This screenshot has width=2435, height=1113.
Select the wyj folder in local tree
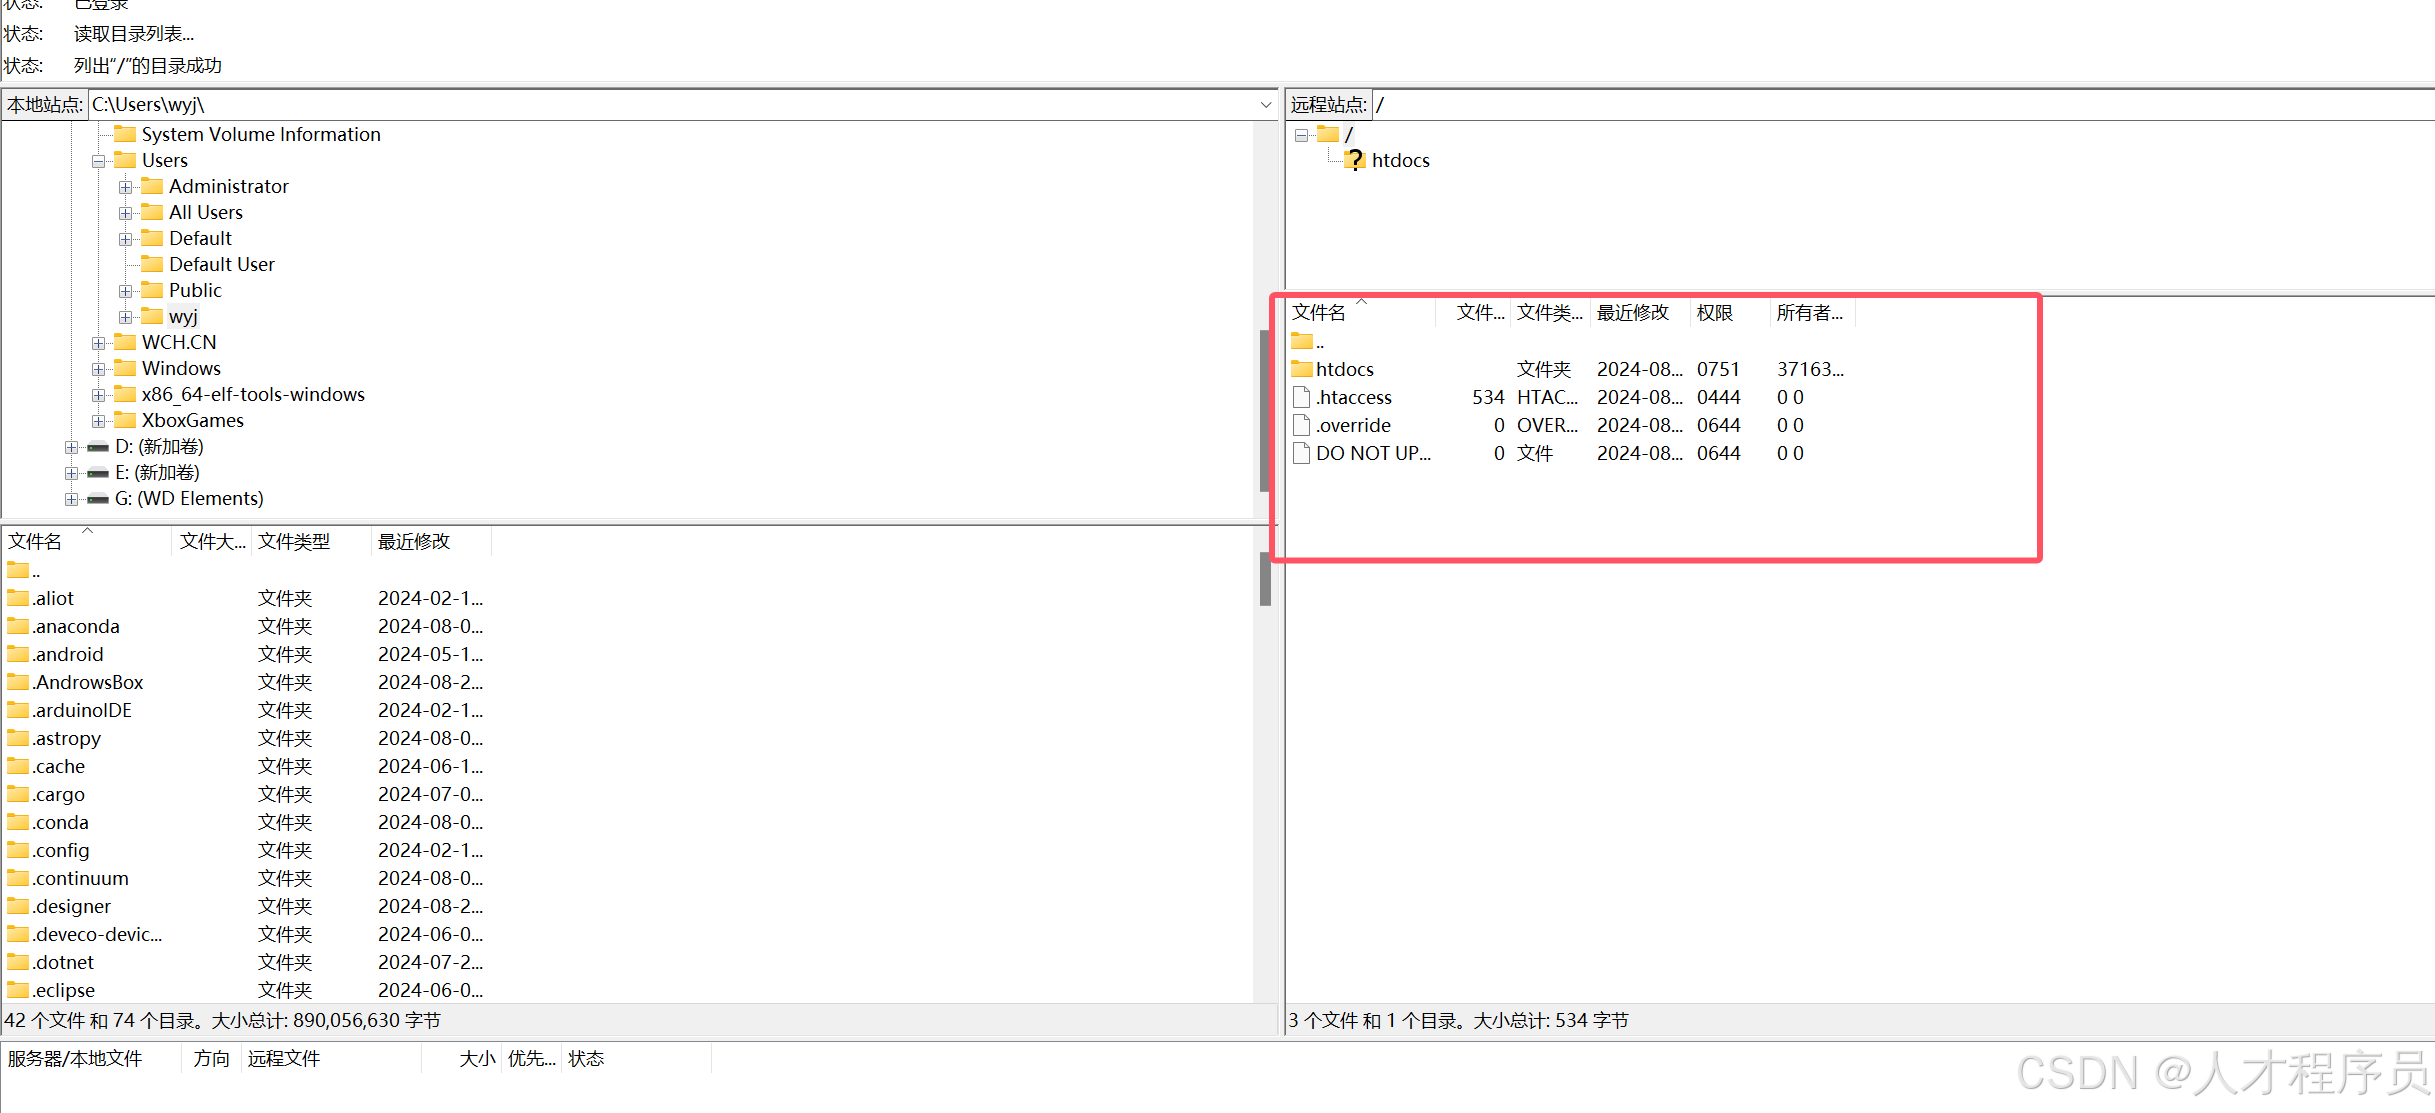coord(183,316)
